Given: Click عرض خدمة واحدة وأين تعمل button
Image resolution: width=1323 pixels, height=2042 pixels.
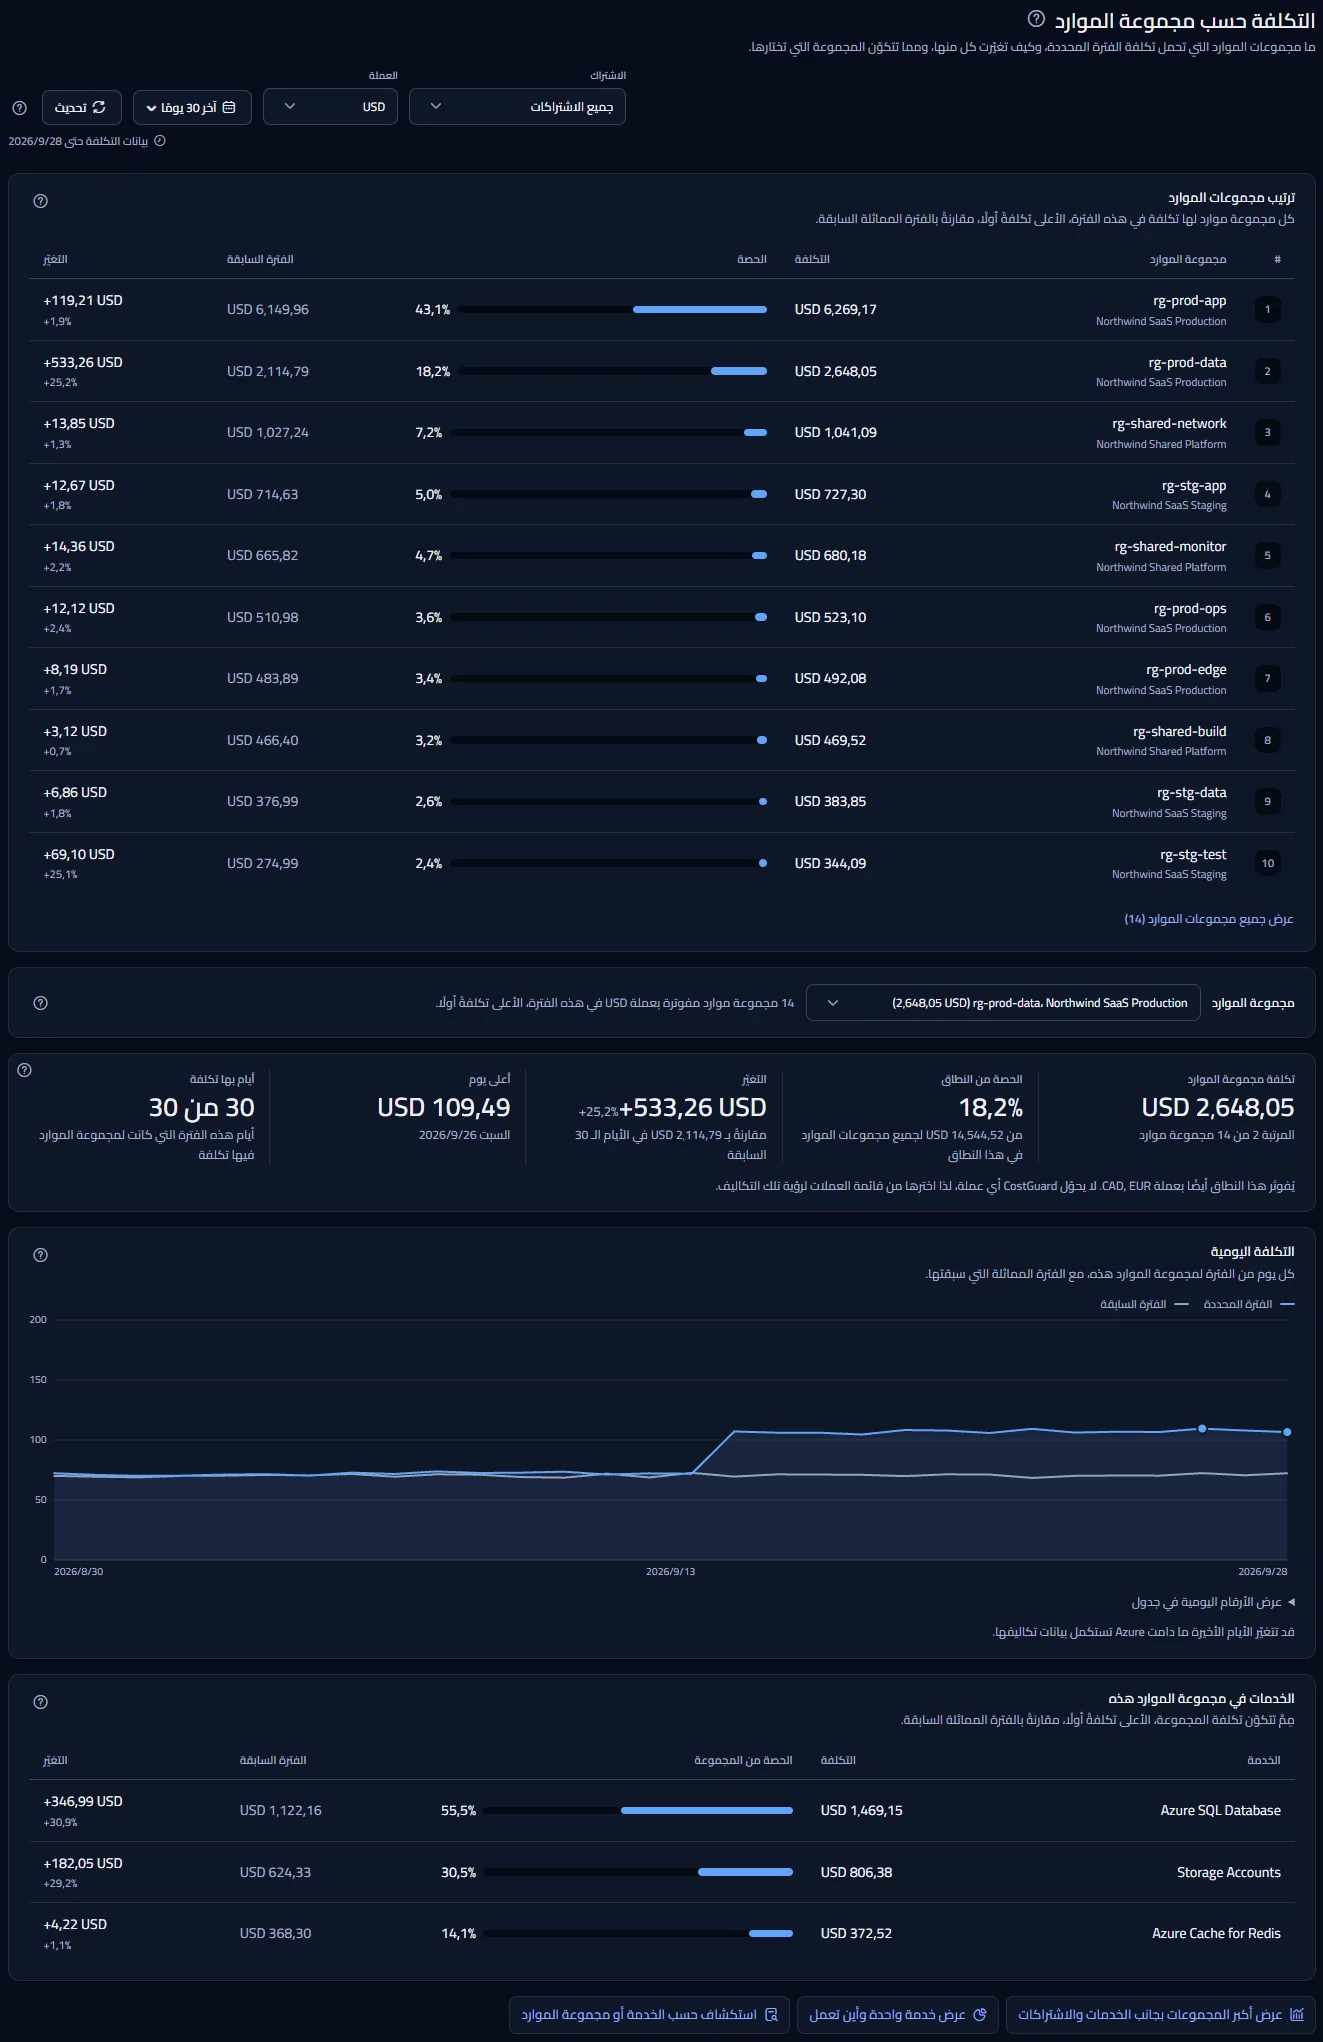Looking at the screenshot, I should click(897, 2014).
